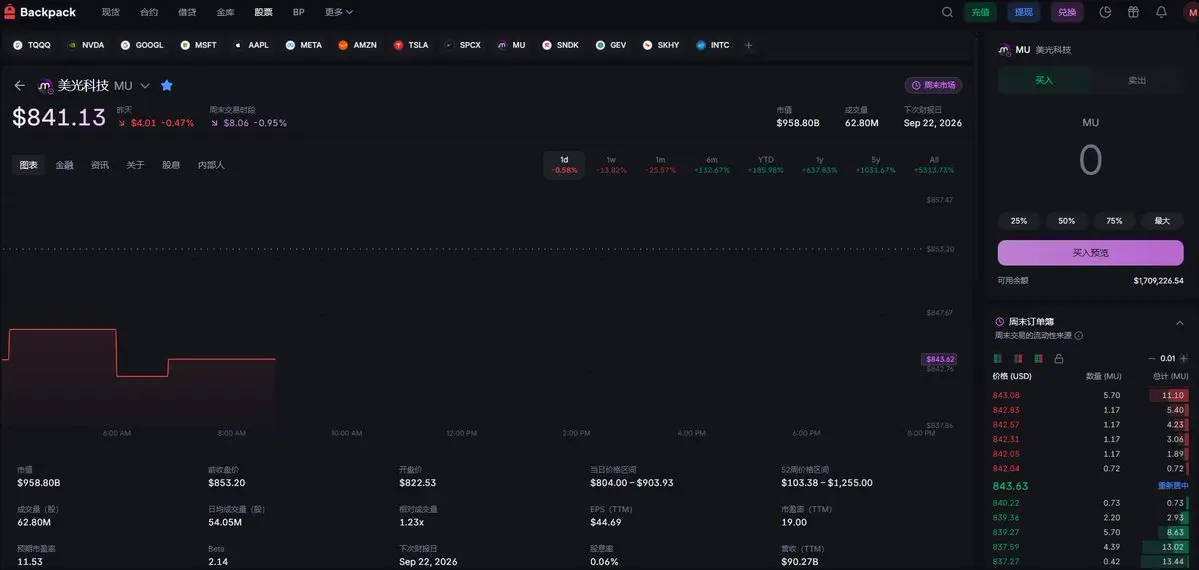Toggle the order book lock icon

[x=1058, y=358]
